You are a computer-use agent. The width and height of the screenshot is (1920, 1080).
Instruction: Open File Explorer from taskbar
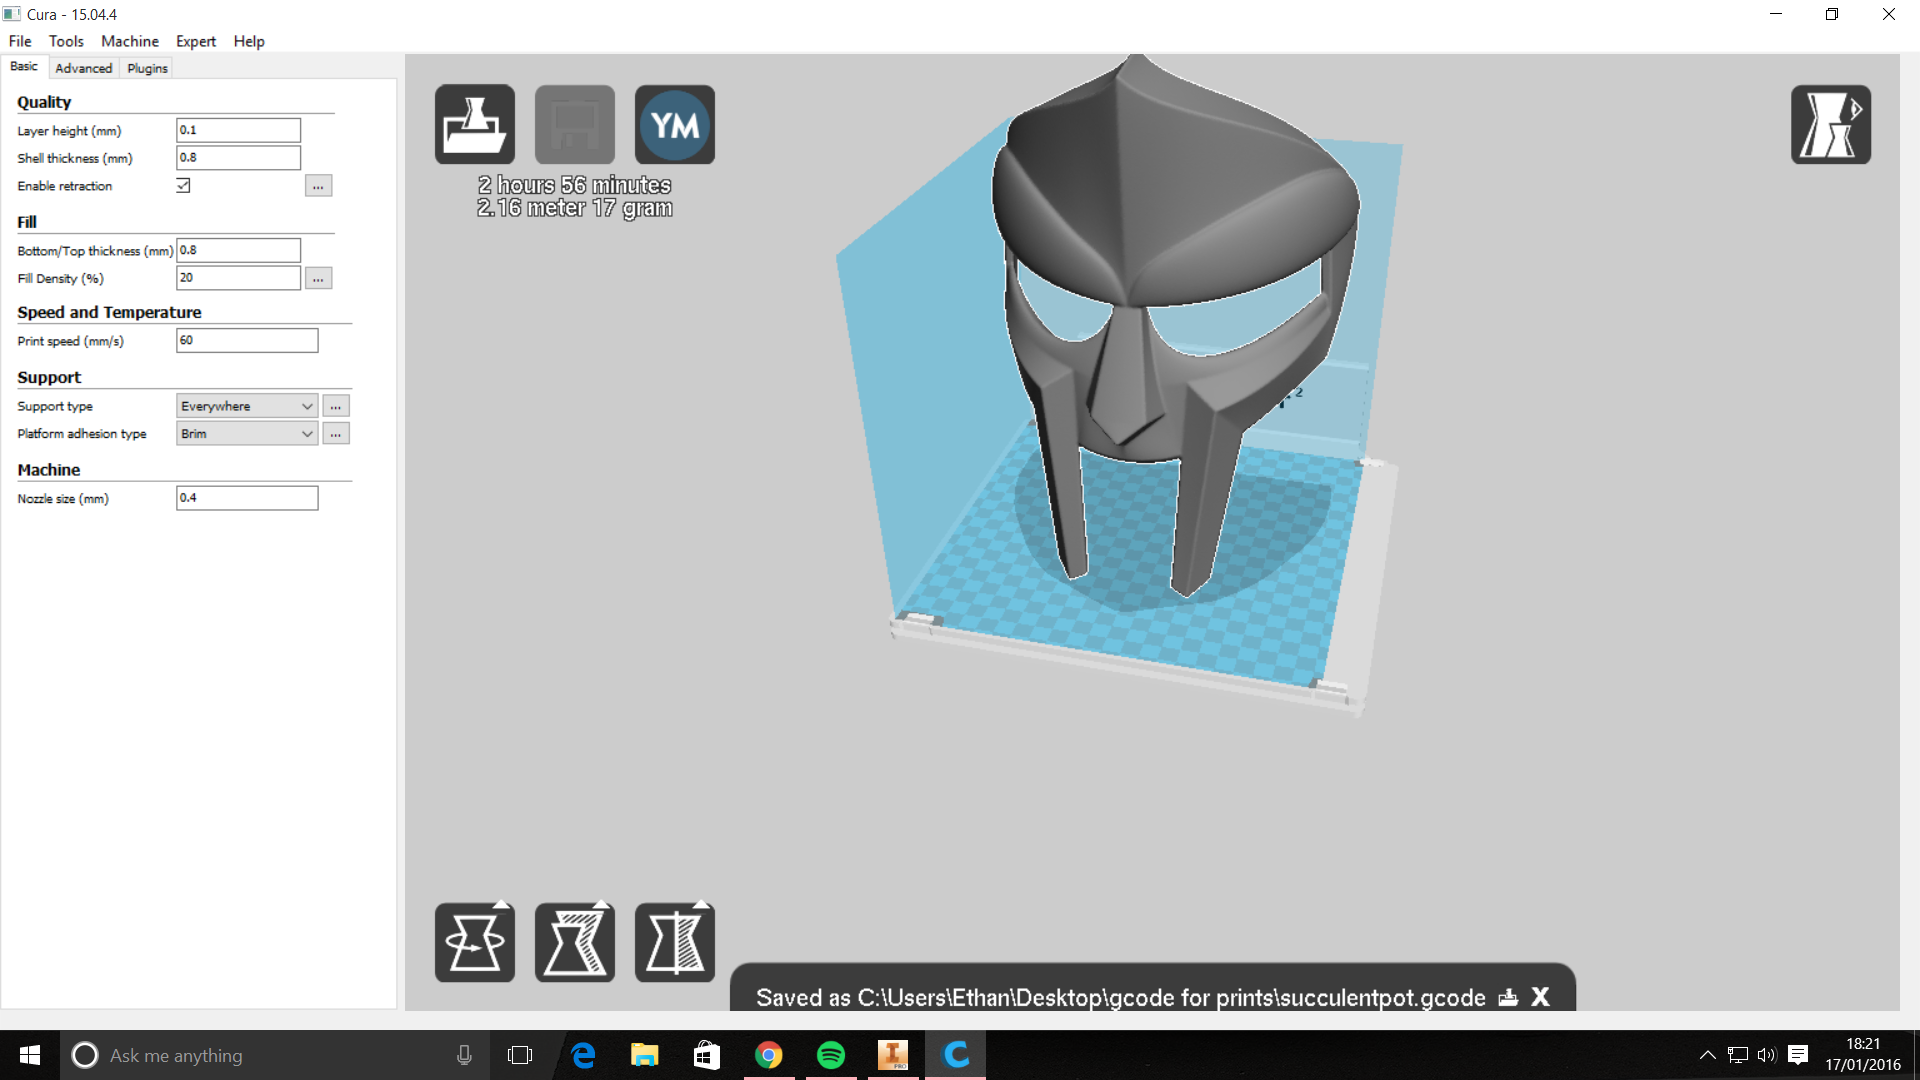click(645, 1055)
